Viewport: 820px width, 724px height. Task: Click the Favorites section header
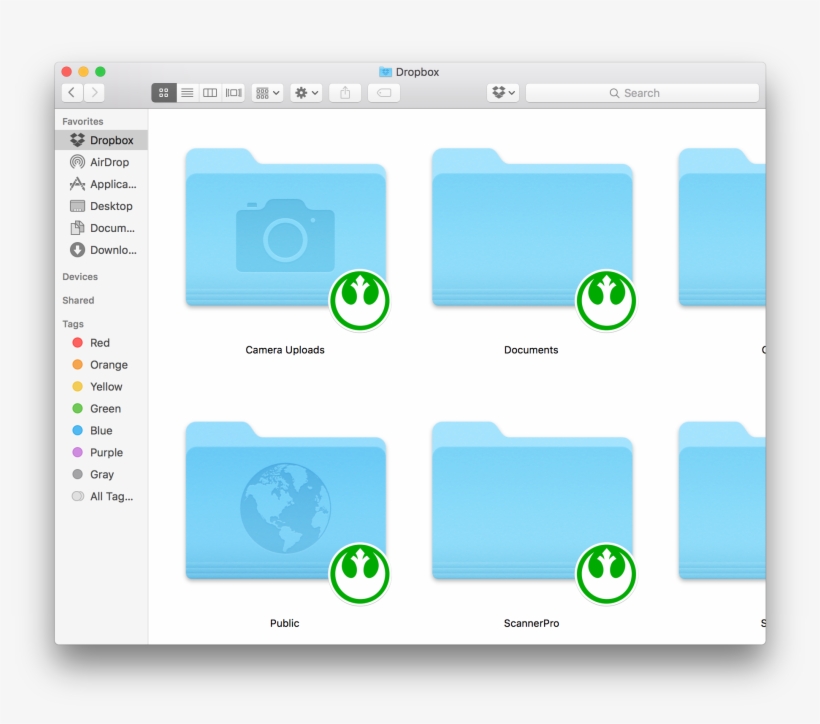(x=83, y=121)
